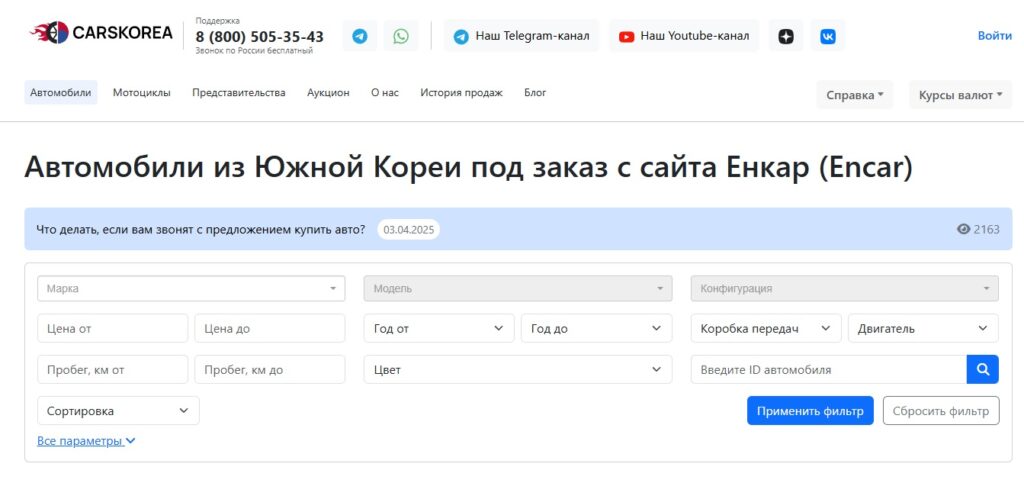Image resolution: width=1024 pixels, height=483 pixels.
Task: Focus the Введите ID автомобиля field
Action: pos(829,369)
